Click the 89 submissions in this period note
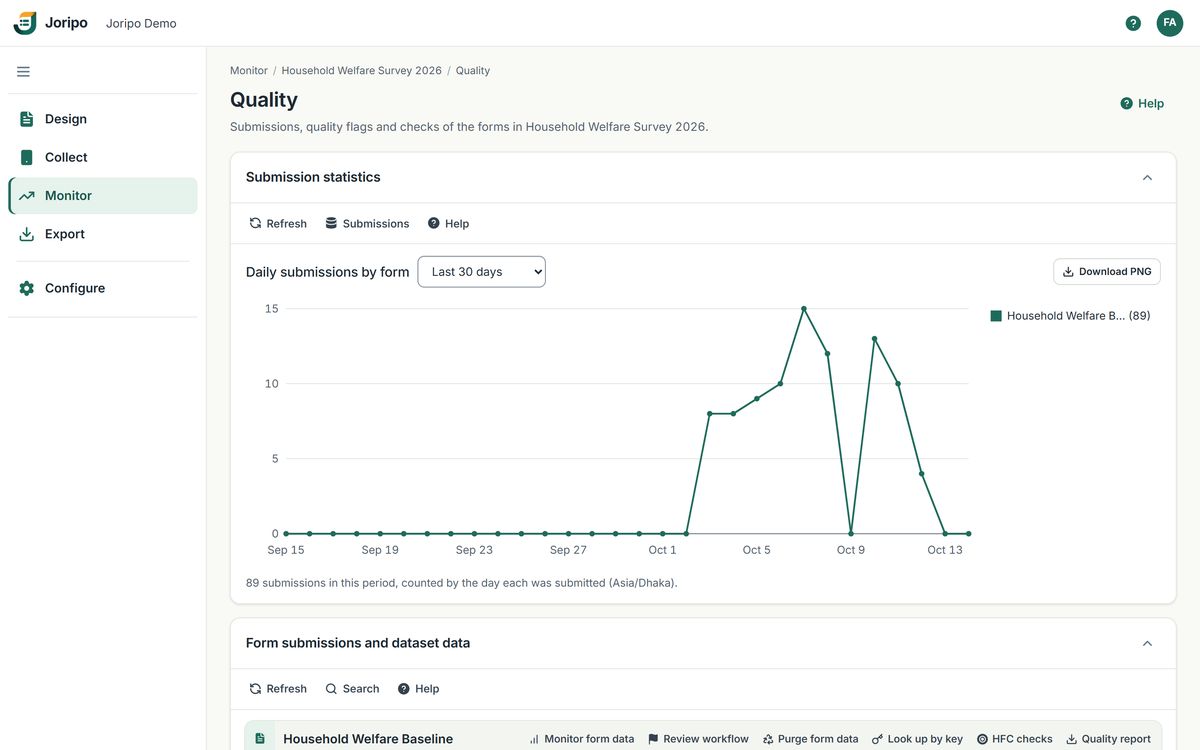 462,583
